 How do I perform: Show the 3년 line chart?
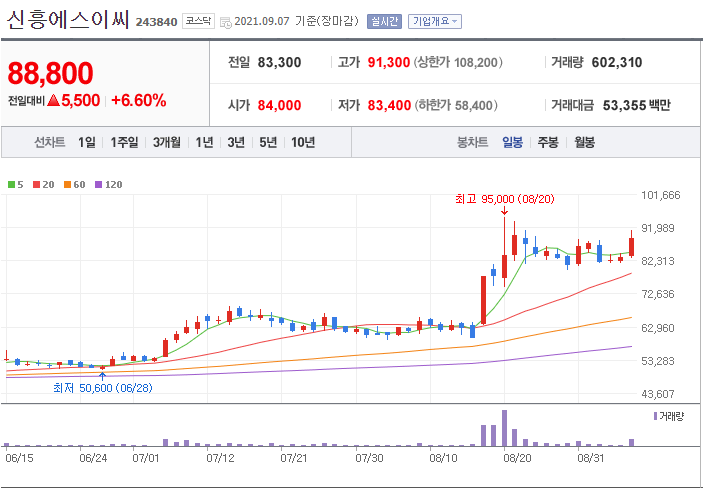236,143
